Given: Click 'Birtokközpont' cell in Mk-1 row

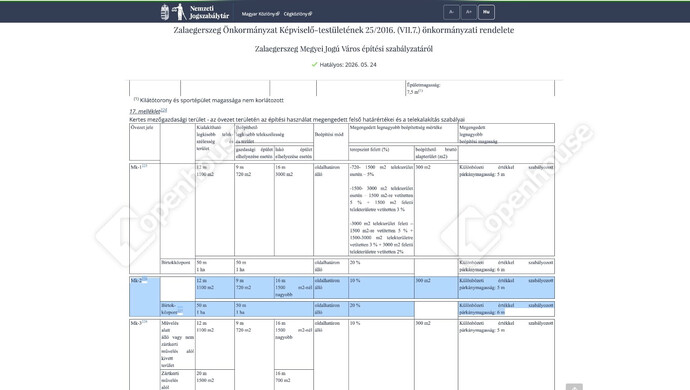Looking at the screenshot, I should point(178,266).
